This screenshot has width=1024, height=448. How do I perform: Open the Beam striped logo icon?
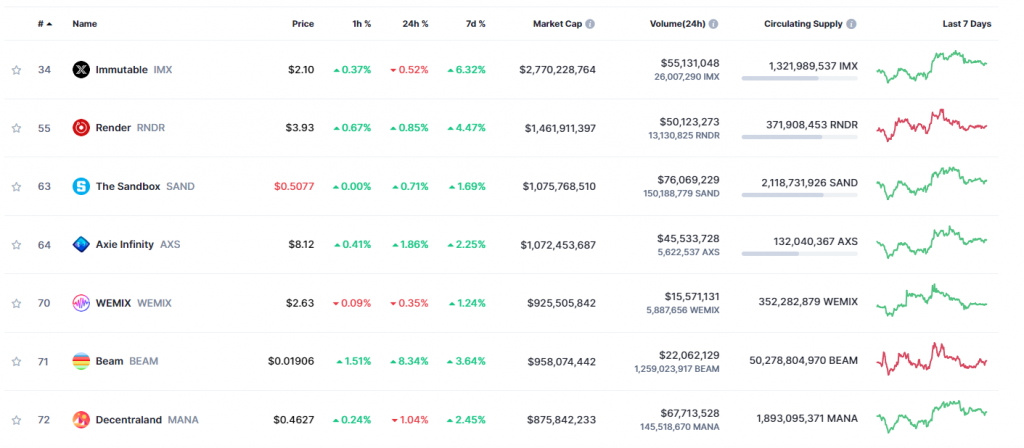pos(81,361)
